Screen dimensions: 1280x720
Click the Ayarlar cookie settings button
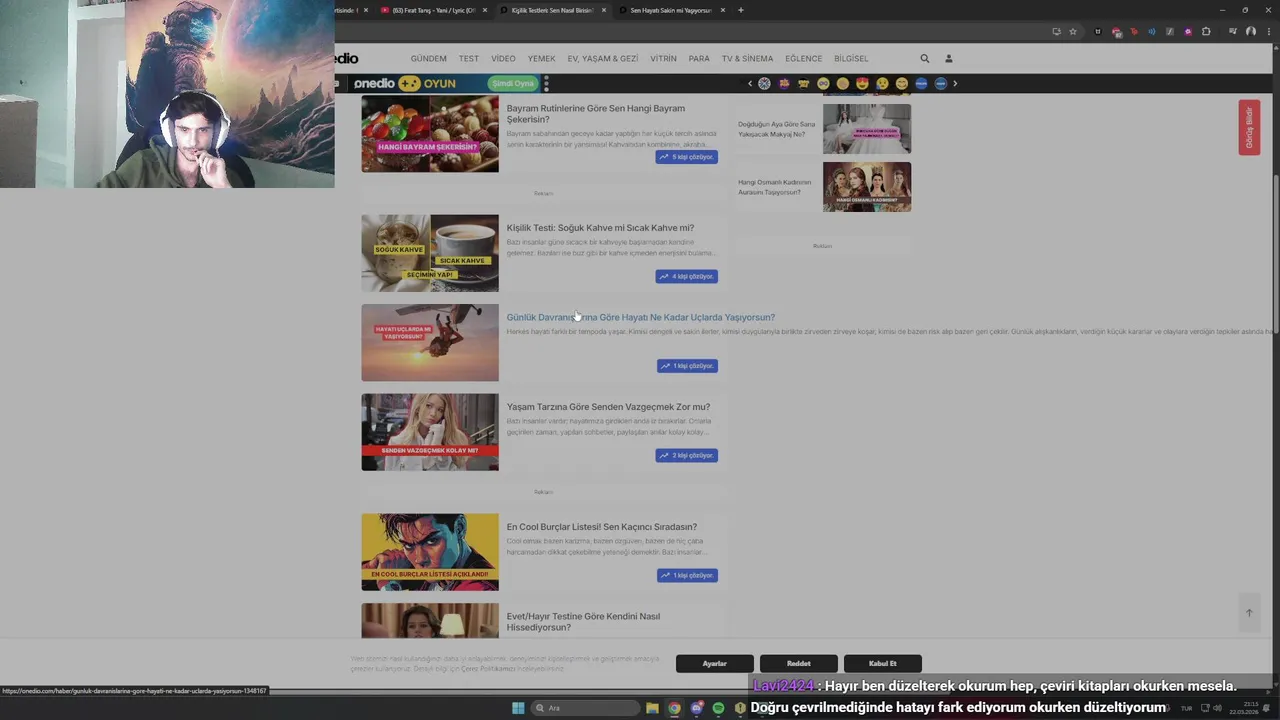[x=714, y=663]
